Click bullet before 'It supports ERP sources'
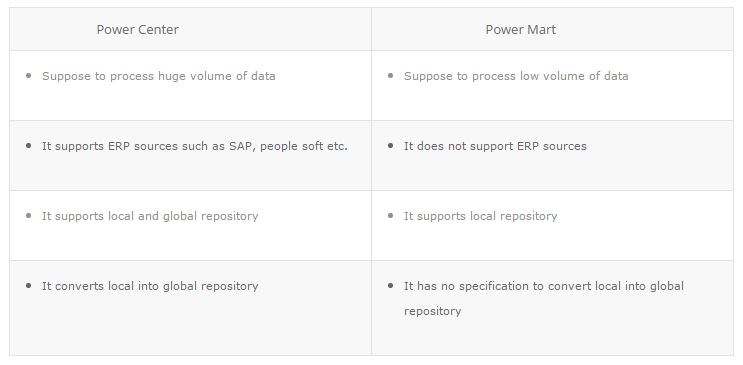The height and width of the screenshot is (365, 743). coord(28,146)
